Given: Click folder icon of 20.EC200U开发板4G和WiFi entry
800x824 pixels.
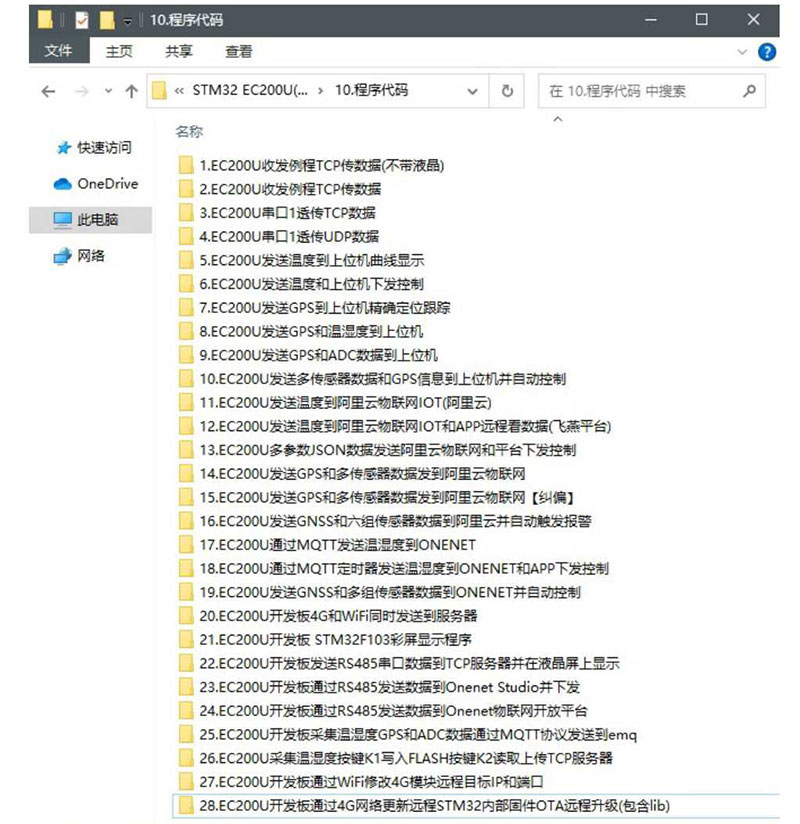Looking at the screenshot, I should [186, 616].
